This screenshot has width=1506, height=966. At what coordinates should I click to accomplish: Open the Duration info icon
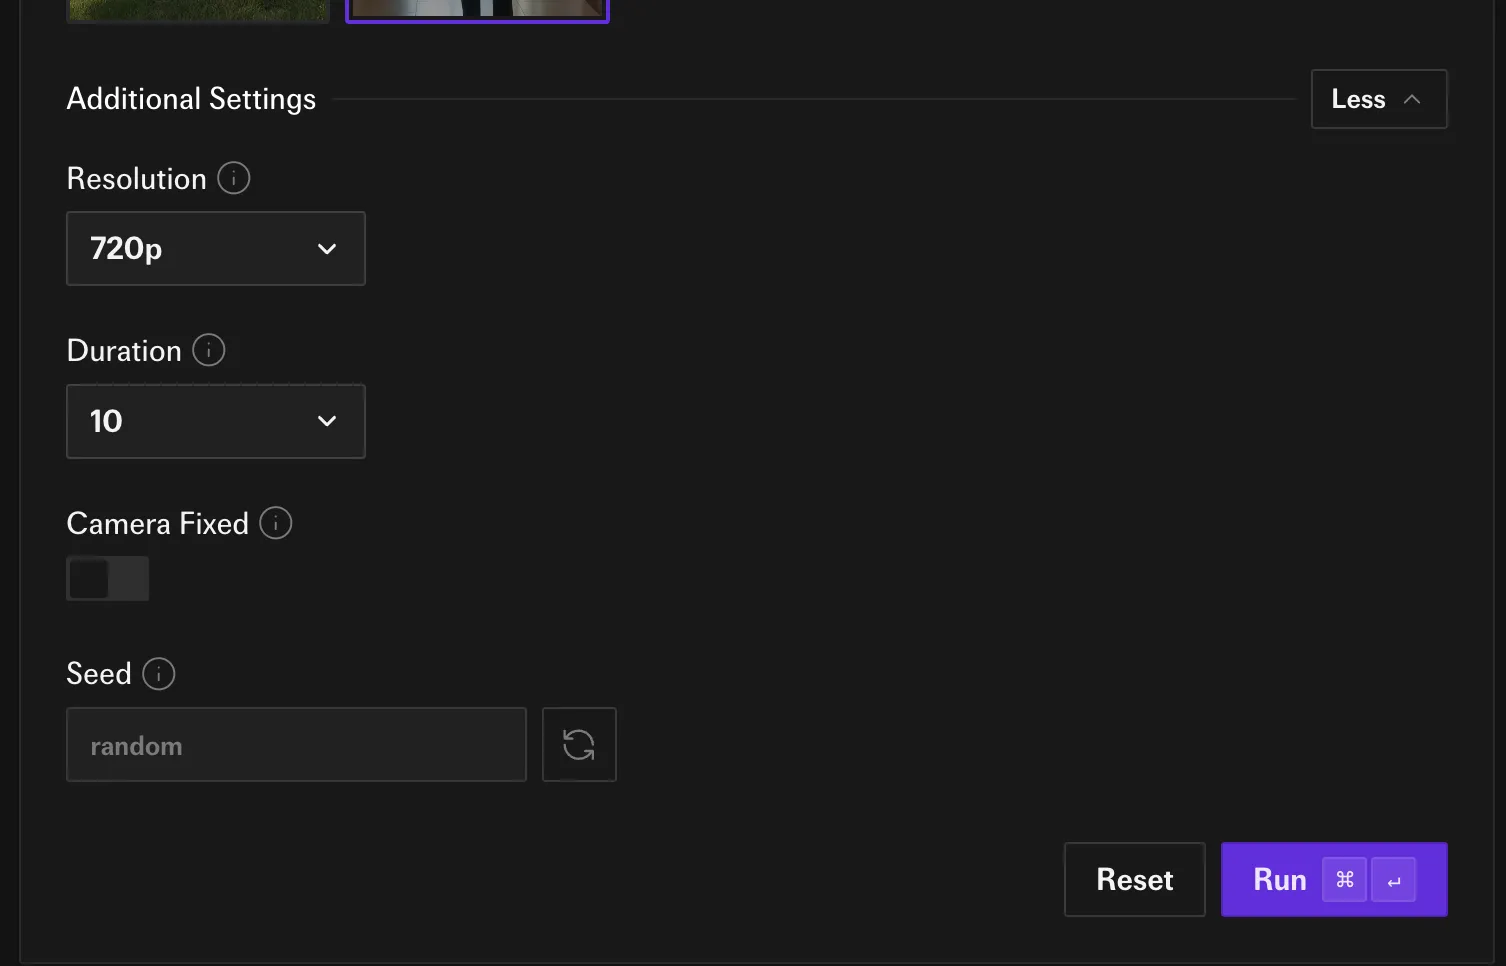(x=208, y=350)
